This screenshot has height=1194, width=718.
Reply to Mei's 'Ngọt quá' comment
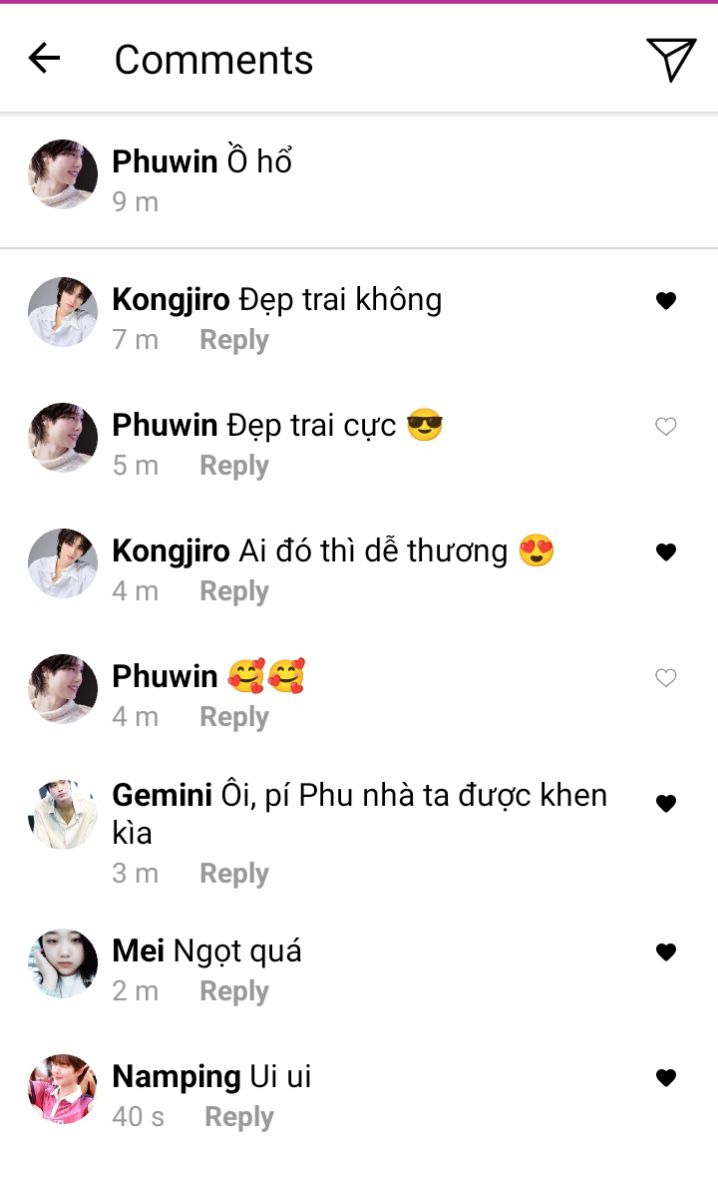[234, 992]
